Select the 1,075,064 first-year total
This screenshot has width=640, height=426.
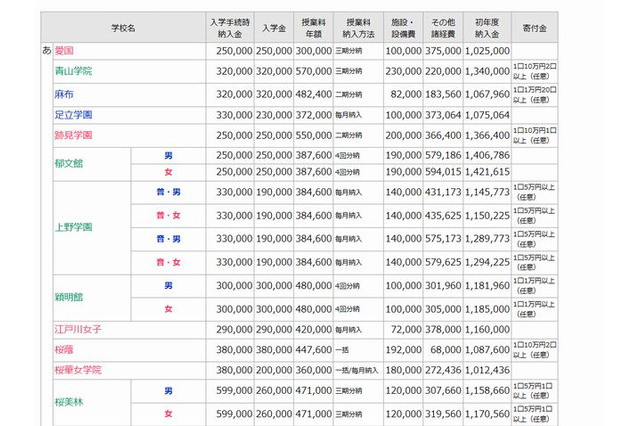tap(487, 115)
